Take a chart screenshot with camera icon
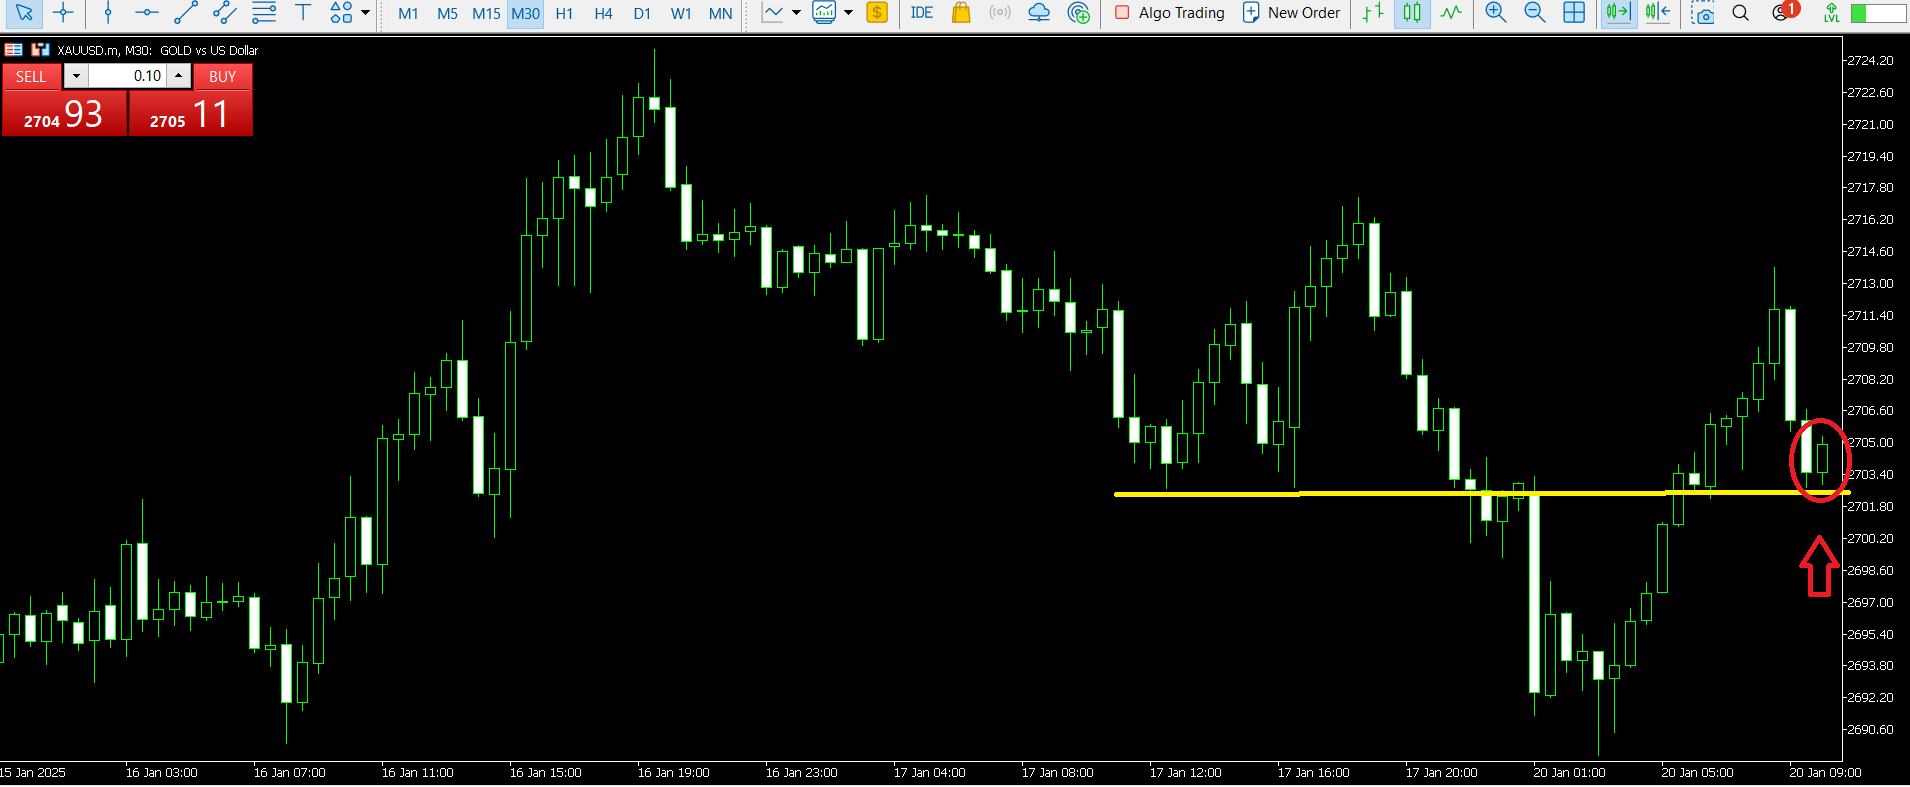The height and width of the screenshot is (787, 1910). 1702,13
